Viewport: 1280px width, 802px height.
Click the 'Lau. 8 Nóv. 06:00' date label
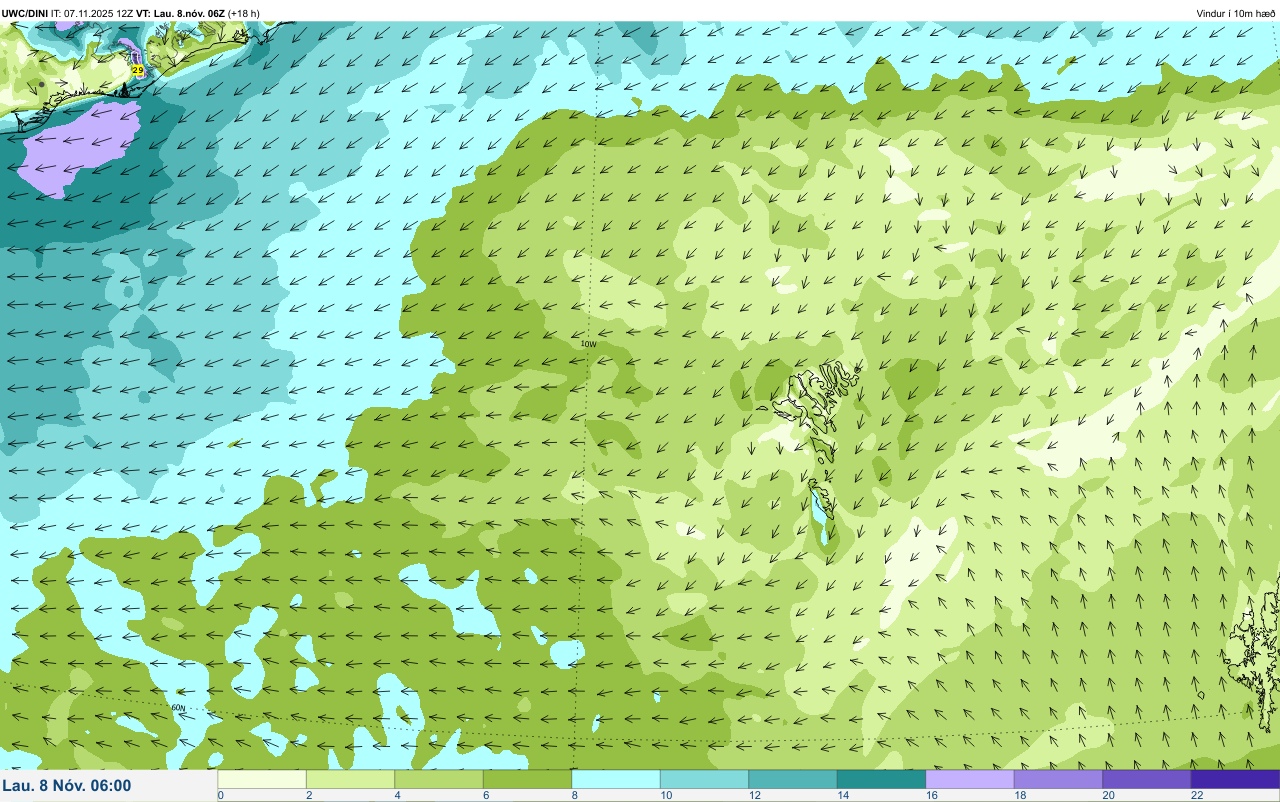pos(67,786)
